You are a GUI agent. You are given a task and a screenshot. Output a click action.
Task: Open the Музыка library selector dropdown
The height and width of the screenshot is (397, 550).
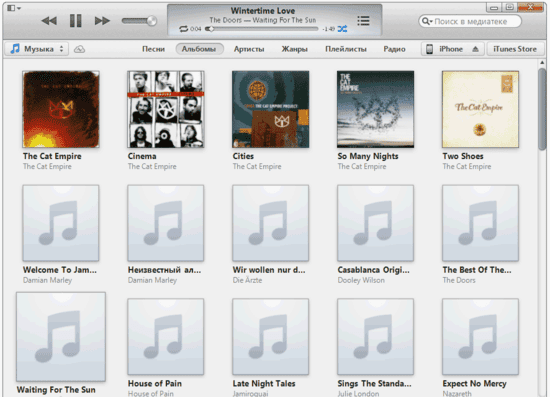pos(37,49)
